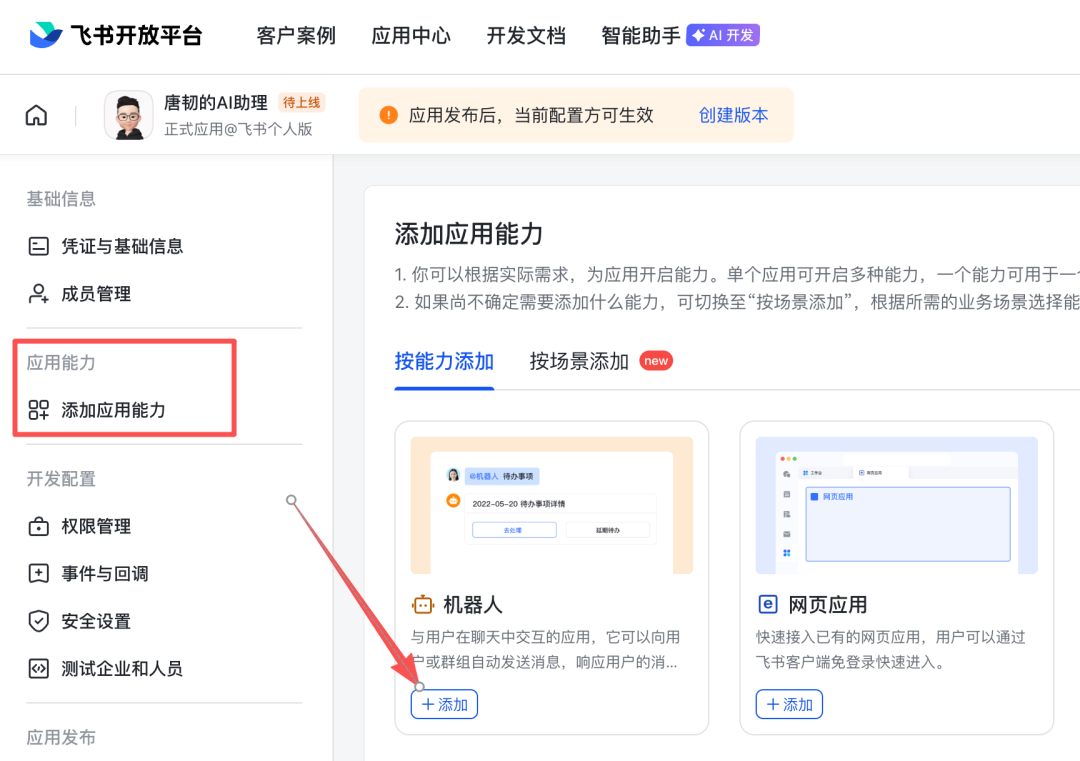Screen dimensions: 1080x761
Task: Click the orange warning icon in the banner
Action: pos(388,114)
